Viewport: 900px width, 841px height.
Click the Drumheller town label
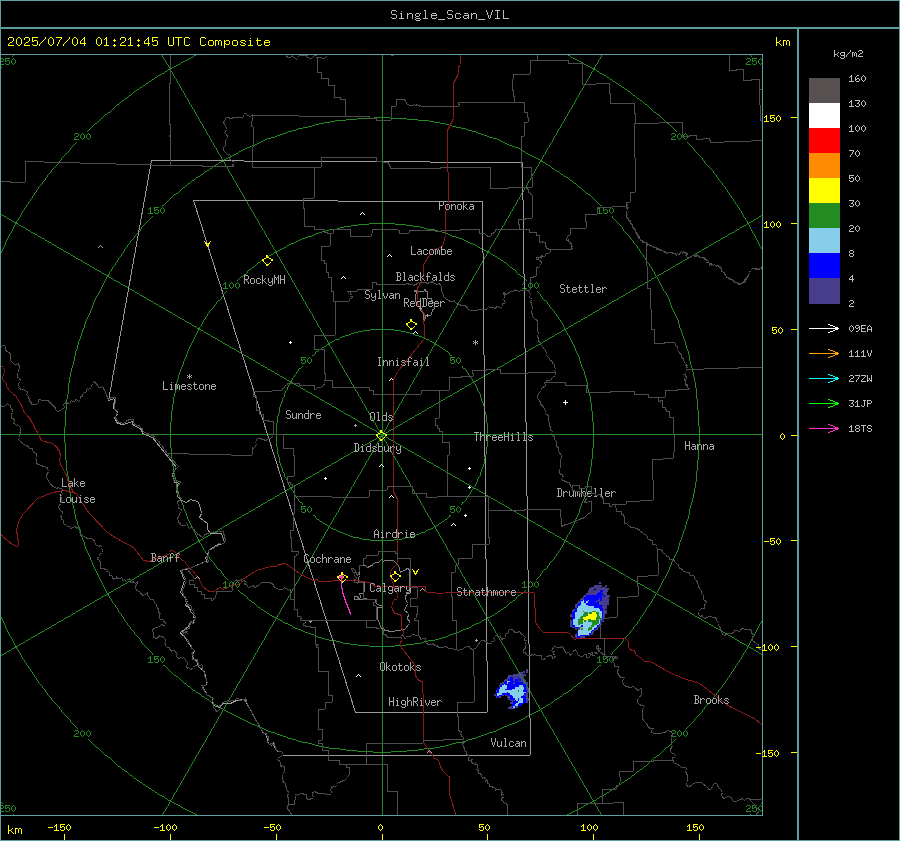(586, 493)
